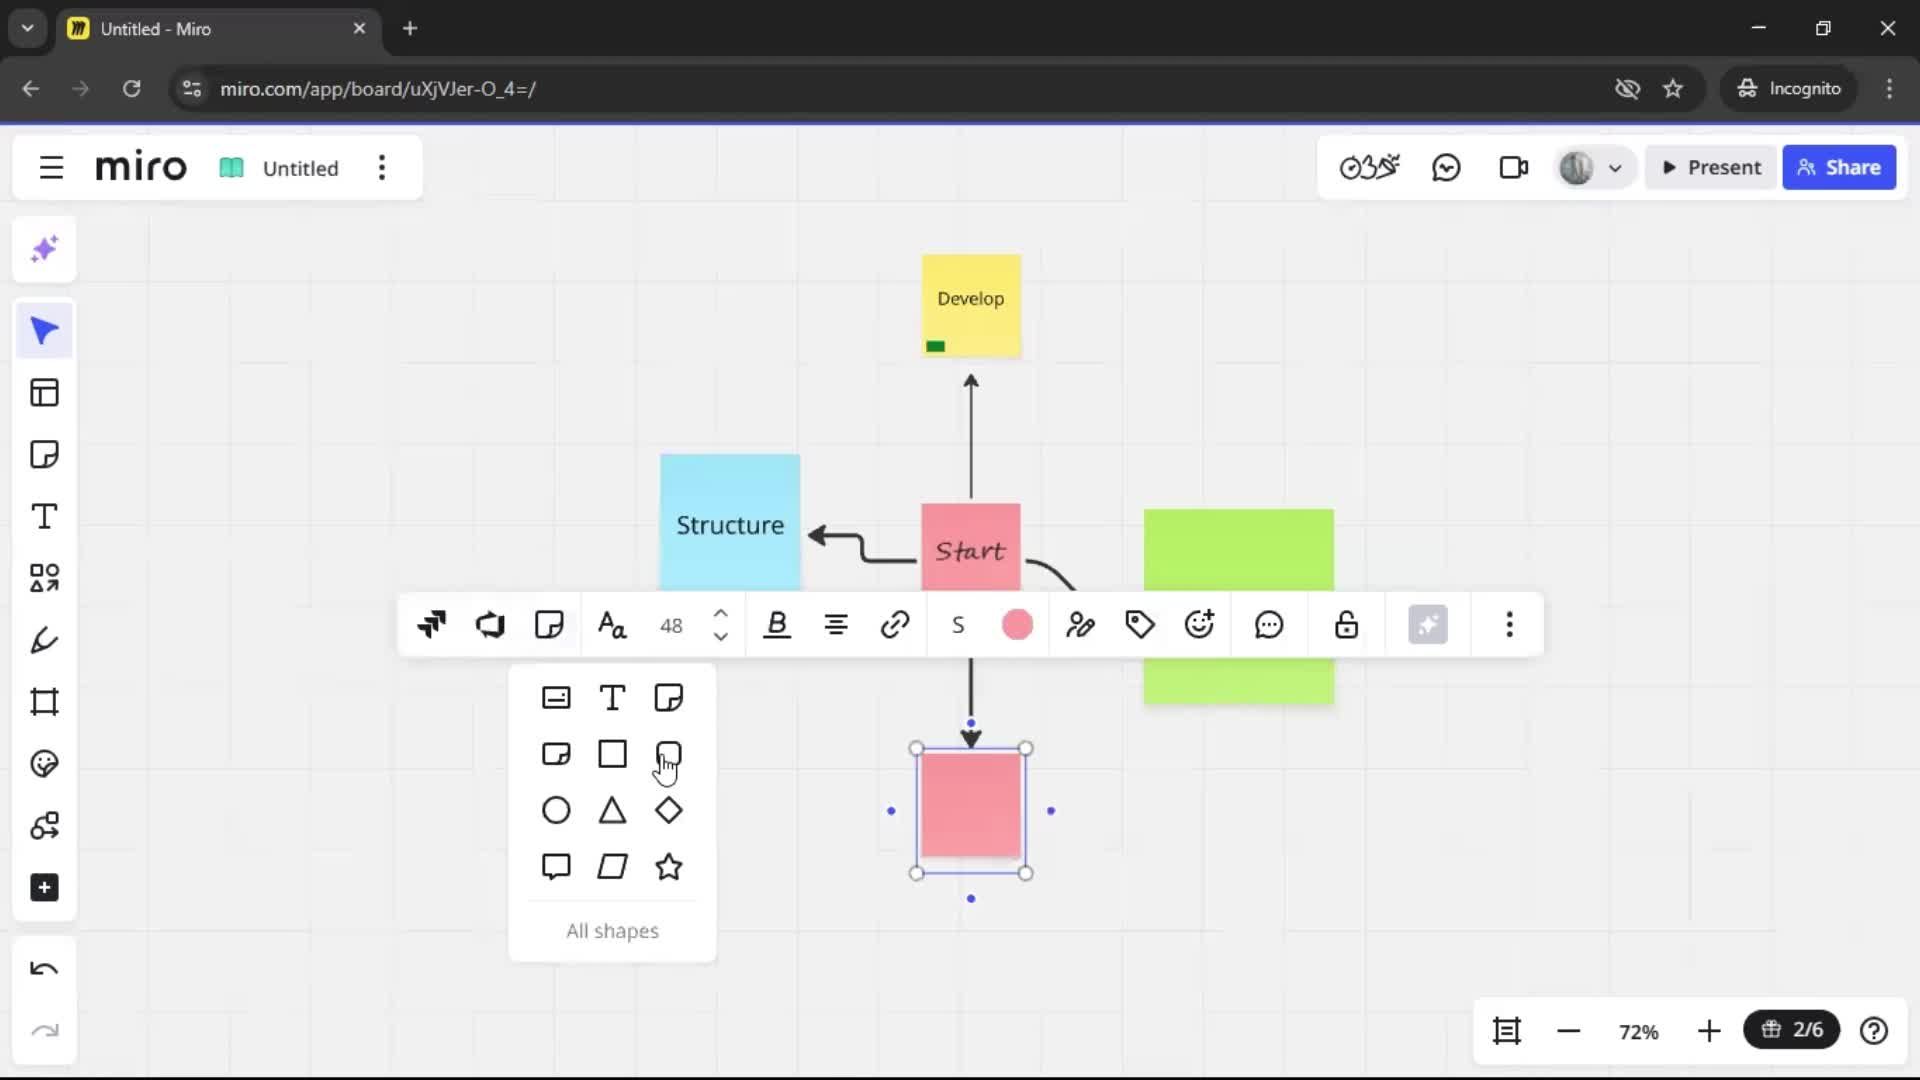Screen dimensions: 1920x1080
Task: Click the author pen icon in the toolbar
Action: coord(1080,625)
